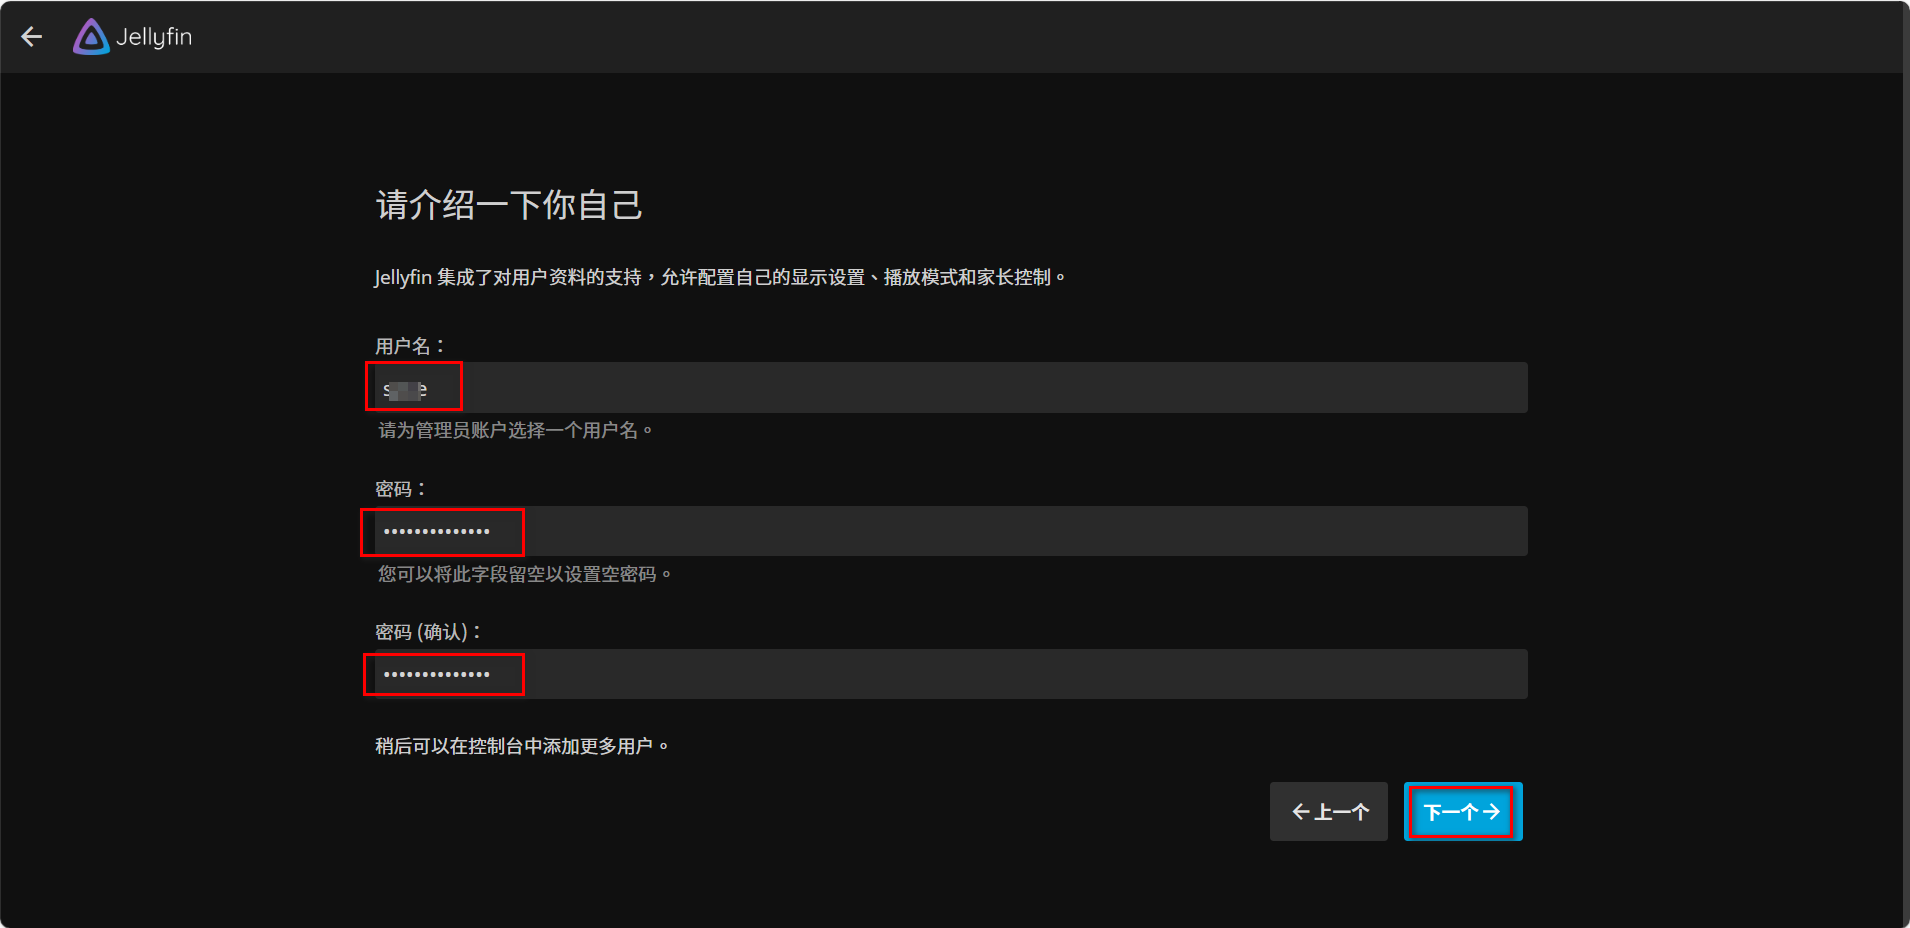Go to next step with 下一个

1462,812
